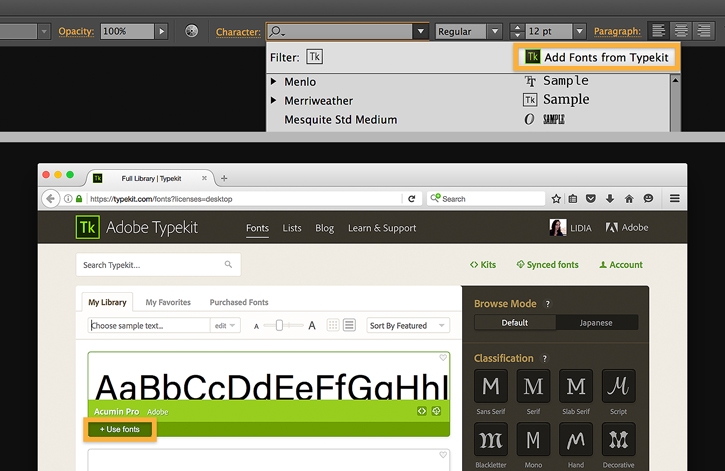The height and width of the screenshot is (471, 725).
Task: Expand the Merriweather font family
Action: (x=273, y=100)
